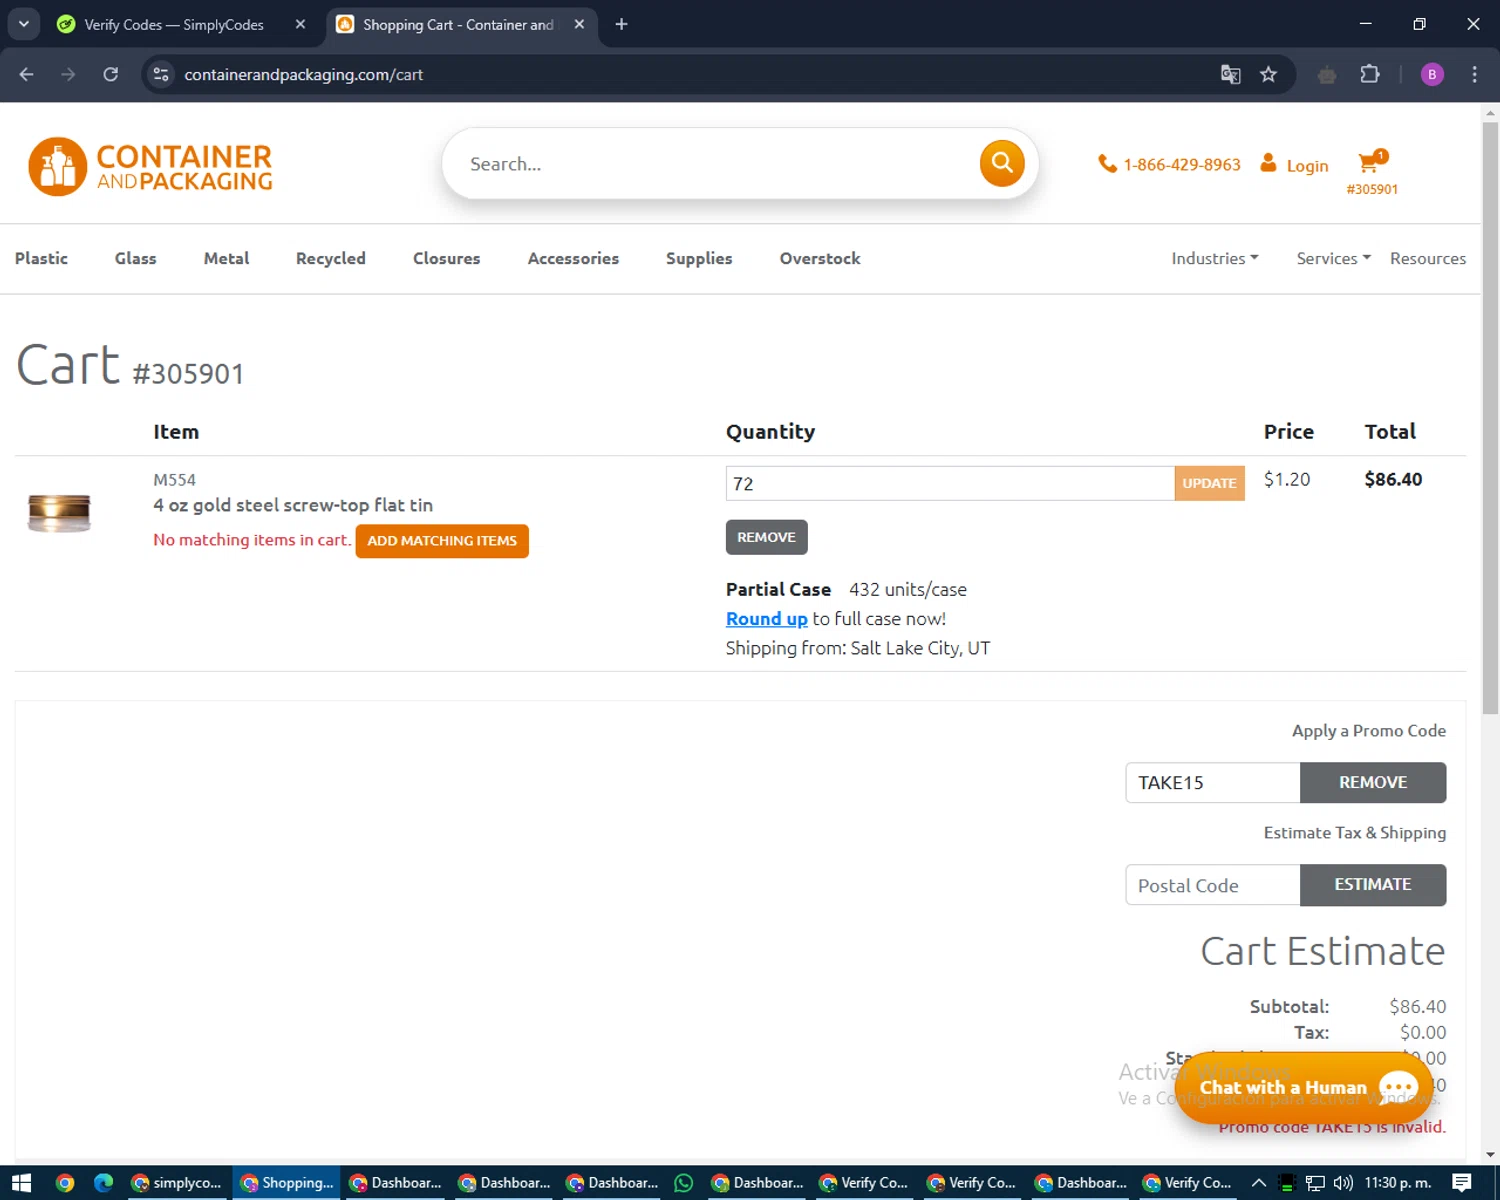
Task: Open Microsoft Edge from the taskbar
Action: pos(103,1183)
